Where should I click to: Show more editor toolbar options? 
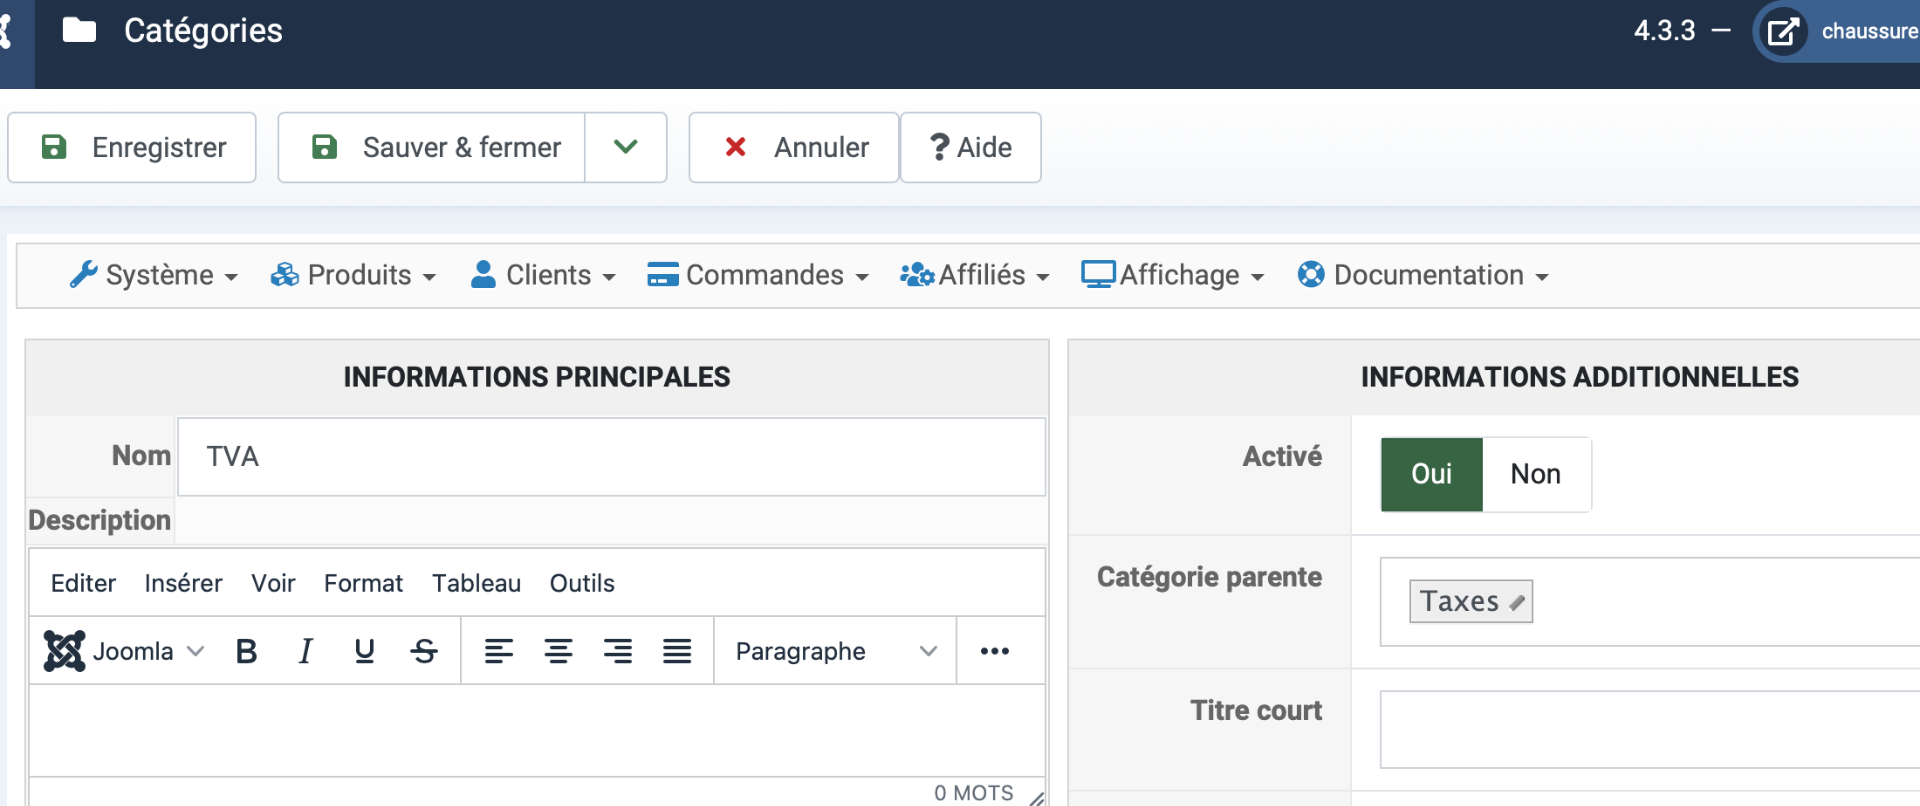pos(994,652)
